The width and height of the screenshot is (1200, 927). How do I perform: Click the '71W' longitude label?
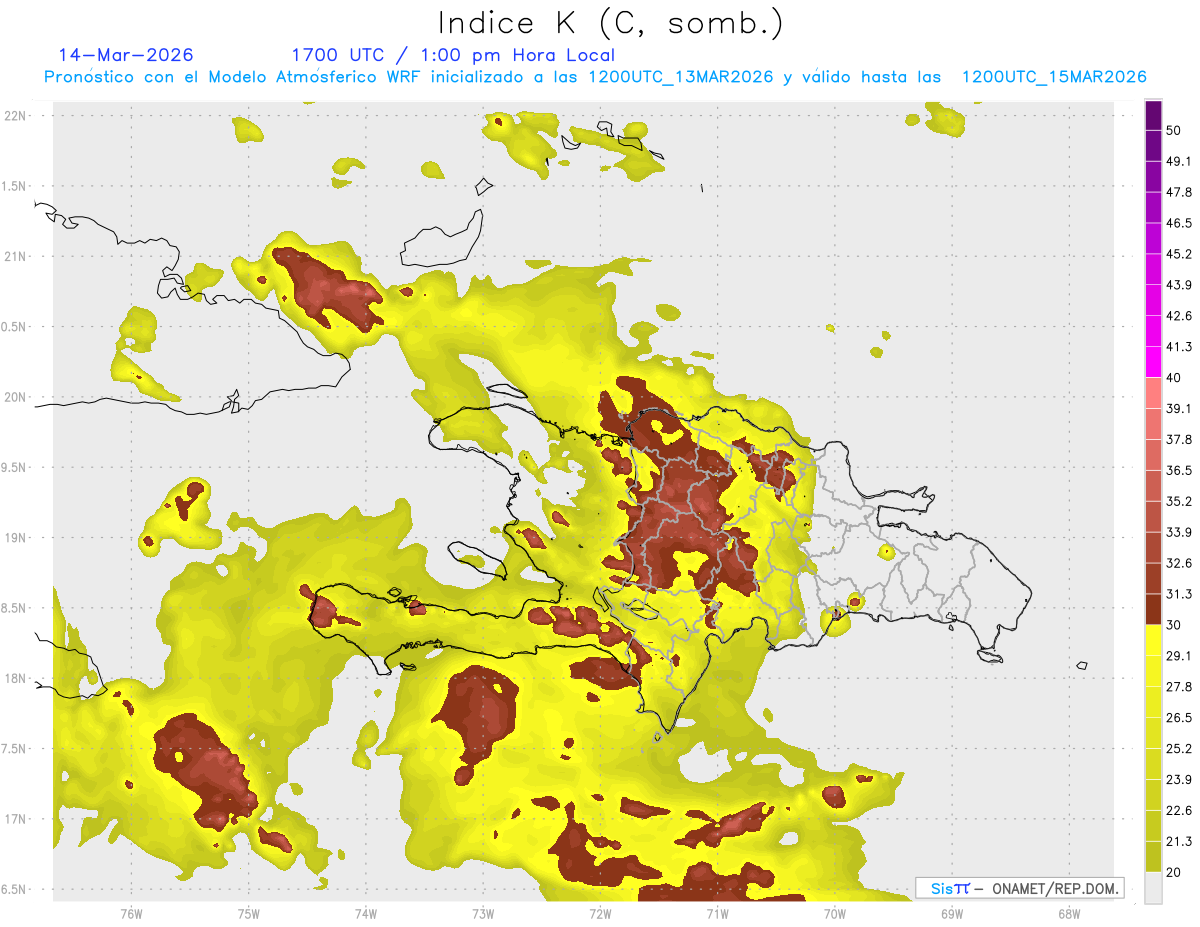(x=717, y=914)
